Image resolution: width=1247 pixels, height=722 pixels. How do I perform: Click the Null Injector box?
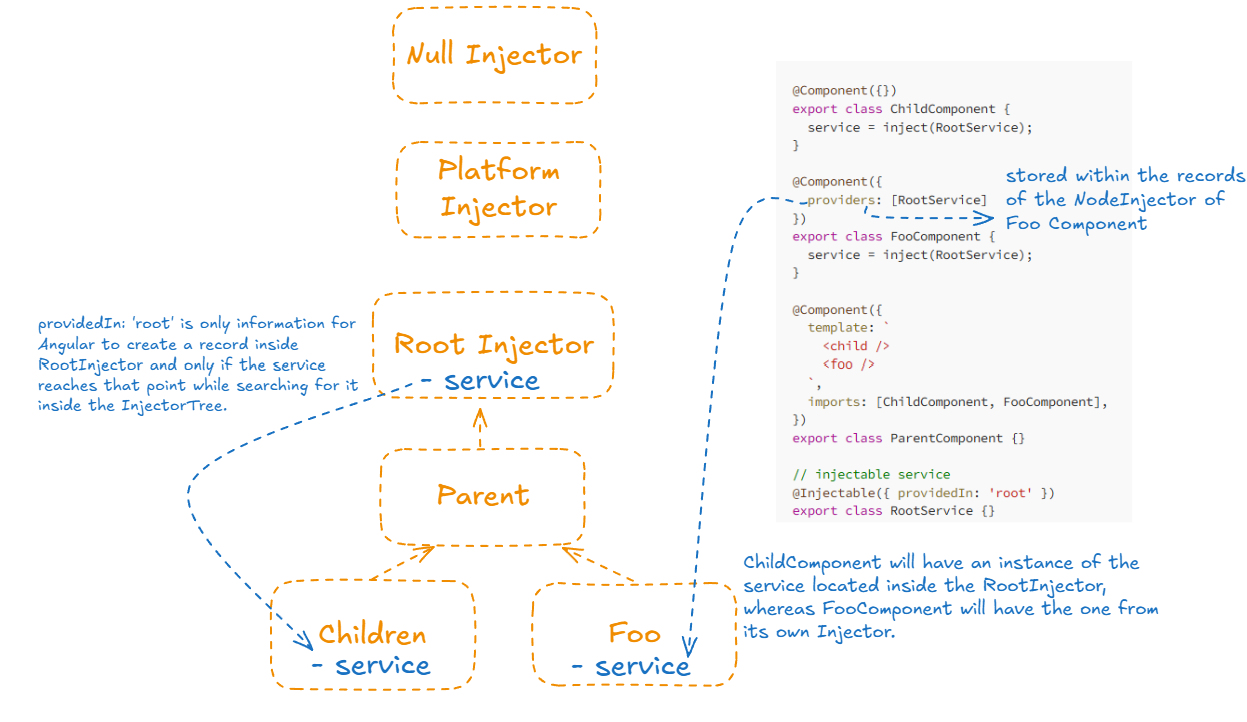coord(494,55)
